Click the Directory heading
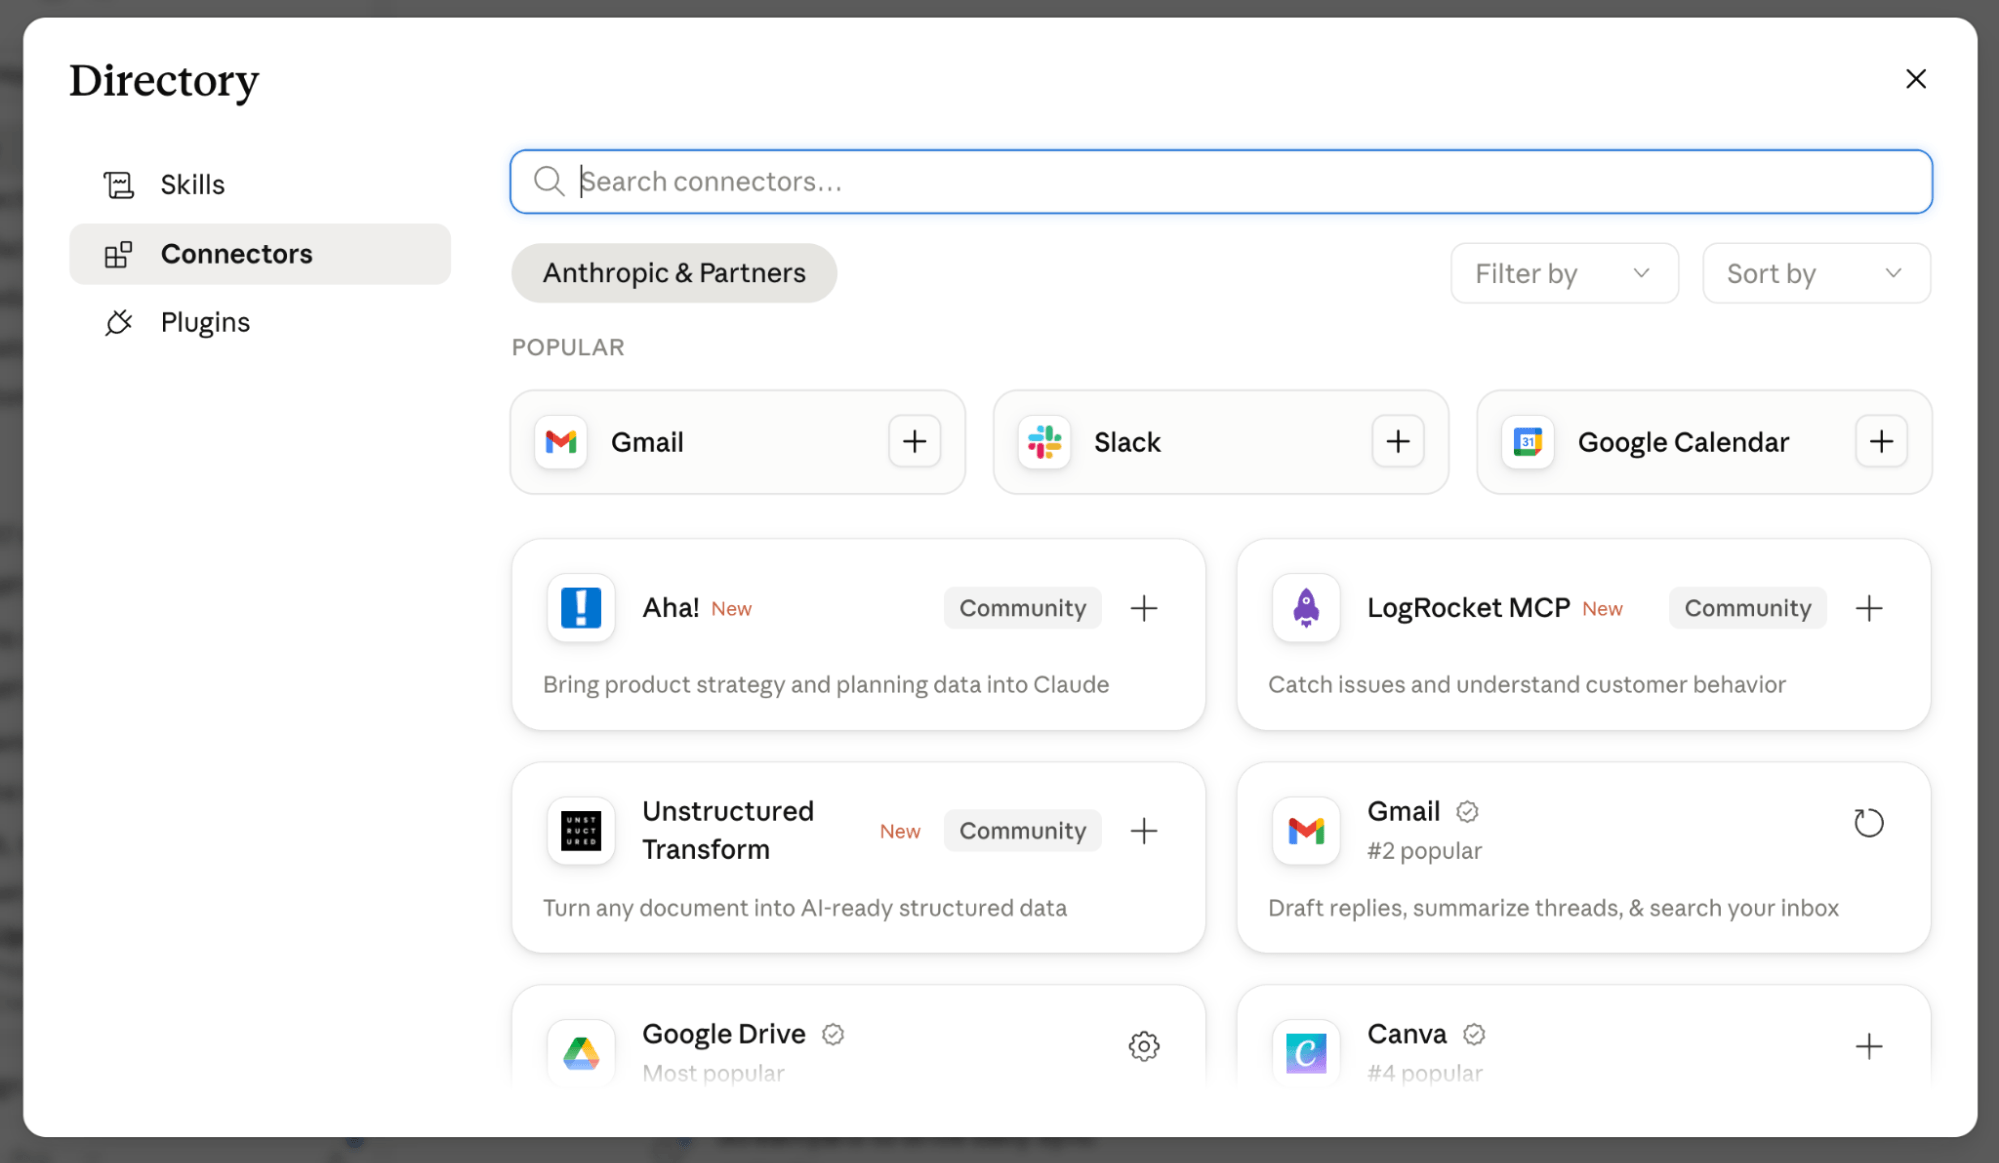The image size is (1999, 1163). pos(164,81)
